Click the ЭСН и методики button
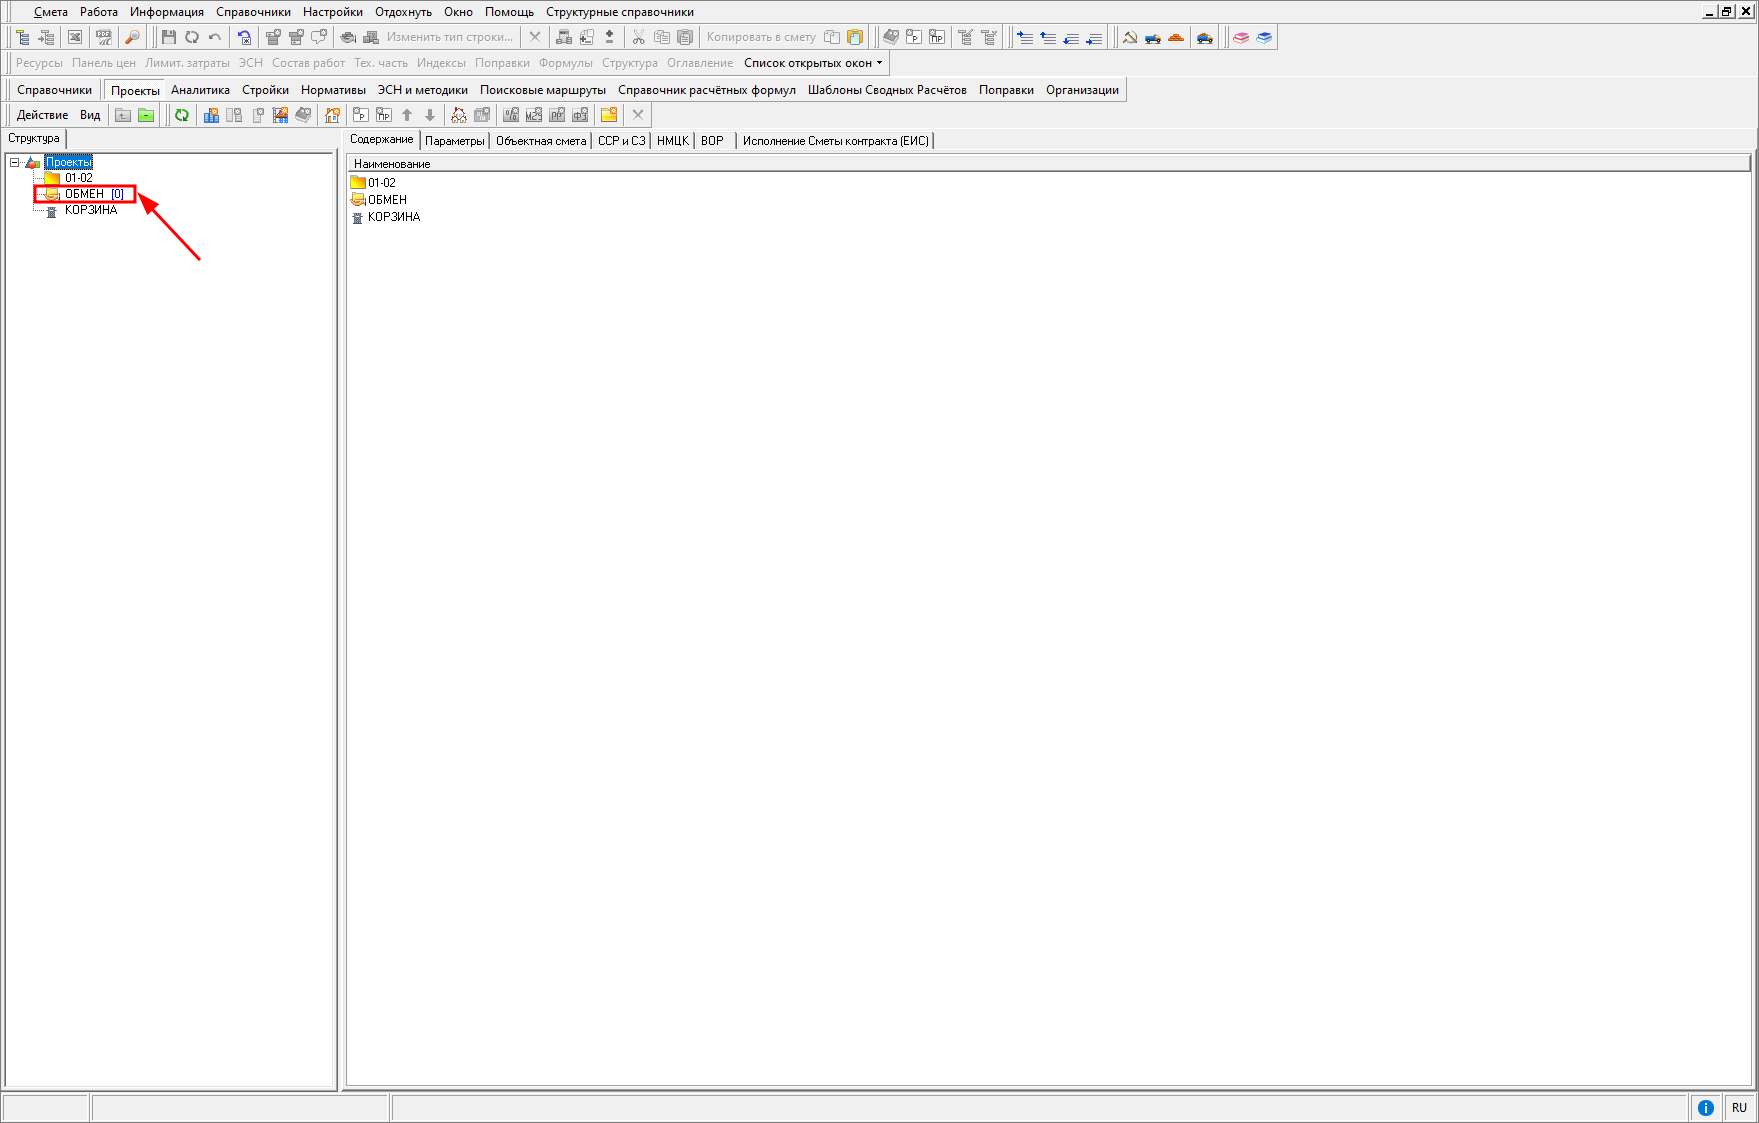The height and width of the screenshot is (1123, 1759). tap(422, 90)
